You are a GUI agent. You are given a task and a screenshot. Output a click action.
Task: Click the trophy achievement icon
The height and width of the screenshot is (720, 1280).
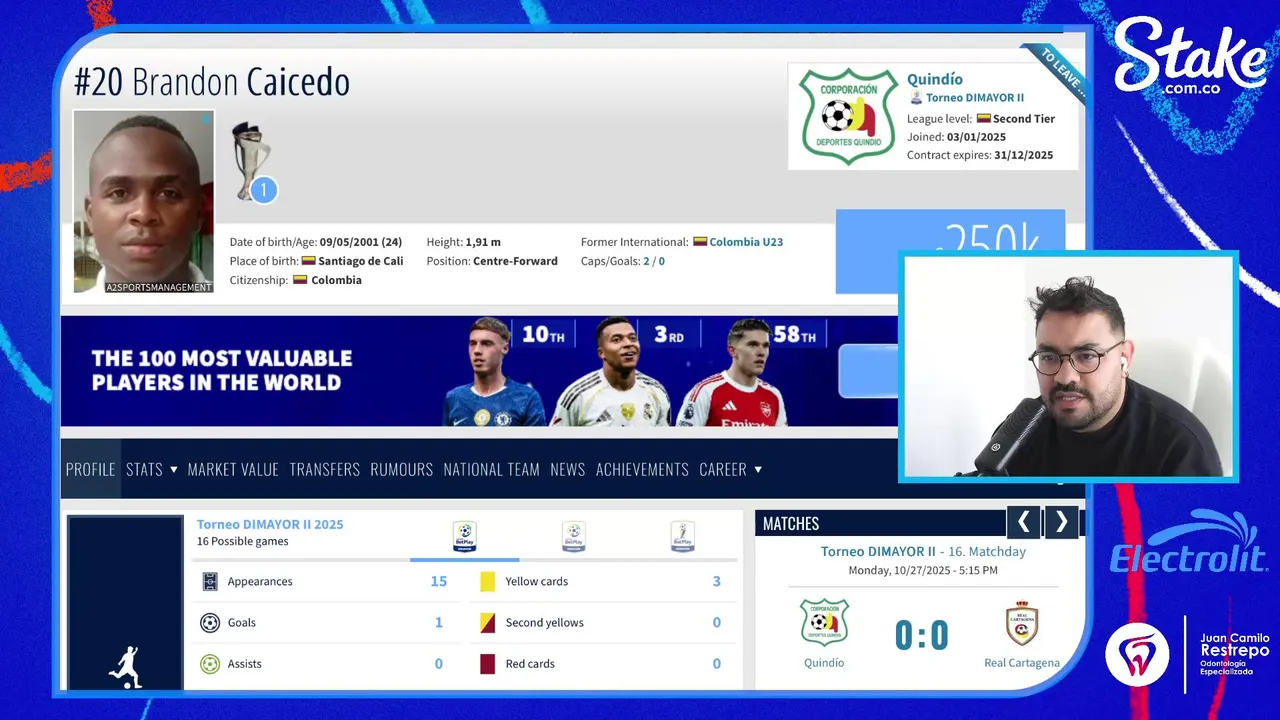[x=252, y=162]
